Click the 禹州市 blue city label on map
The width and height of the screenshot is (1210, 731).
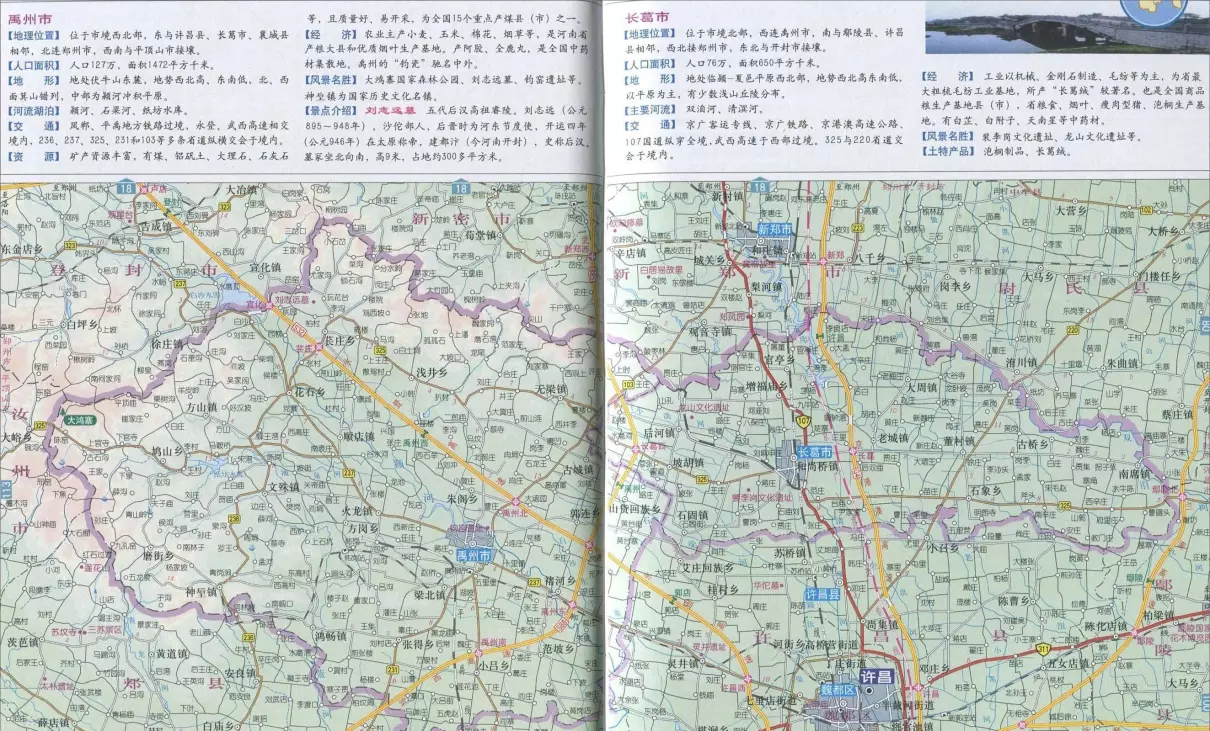[x=472, y=555]
